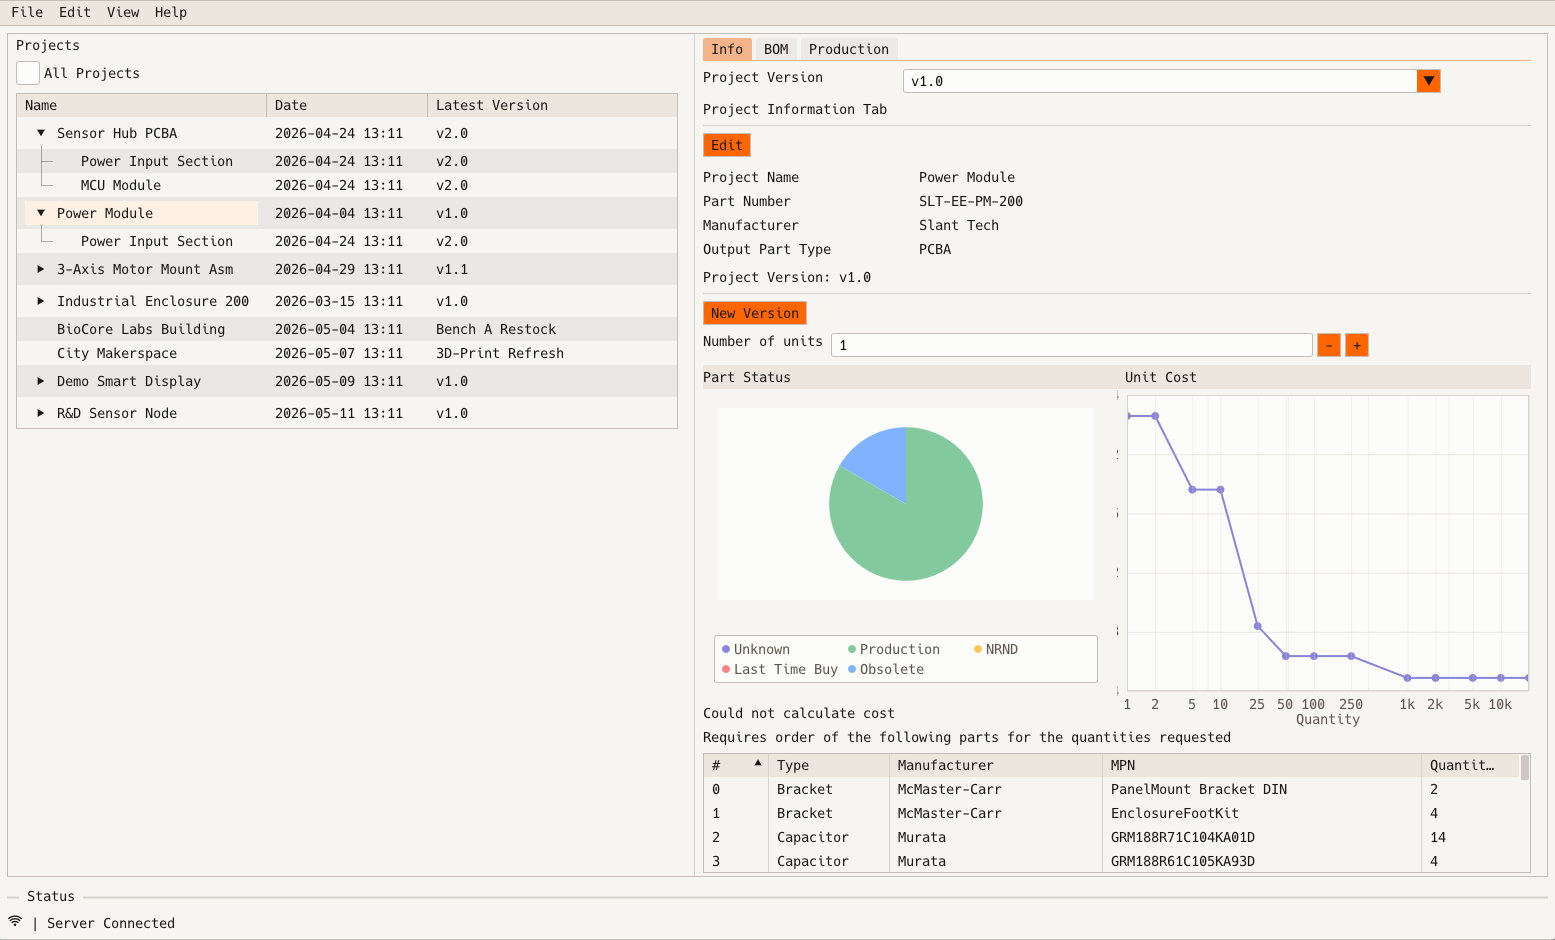Sort projects by Date column header
1555x940 pixels.
click(x=347, y=105)
